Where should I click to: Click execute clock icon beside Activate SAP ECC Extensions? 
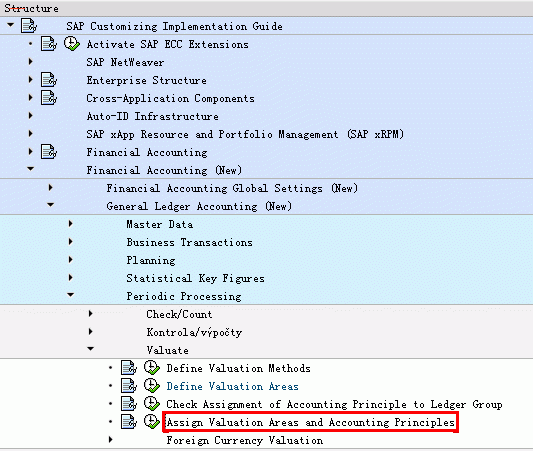click(x=72, y=44)
